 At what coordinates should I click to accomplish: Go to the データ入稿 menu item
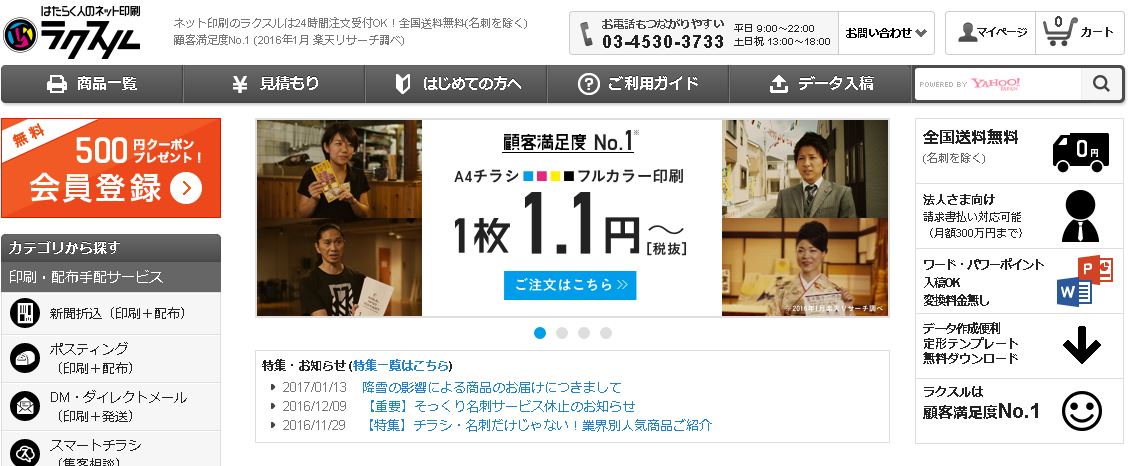pos(820,84)
